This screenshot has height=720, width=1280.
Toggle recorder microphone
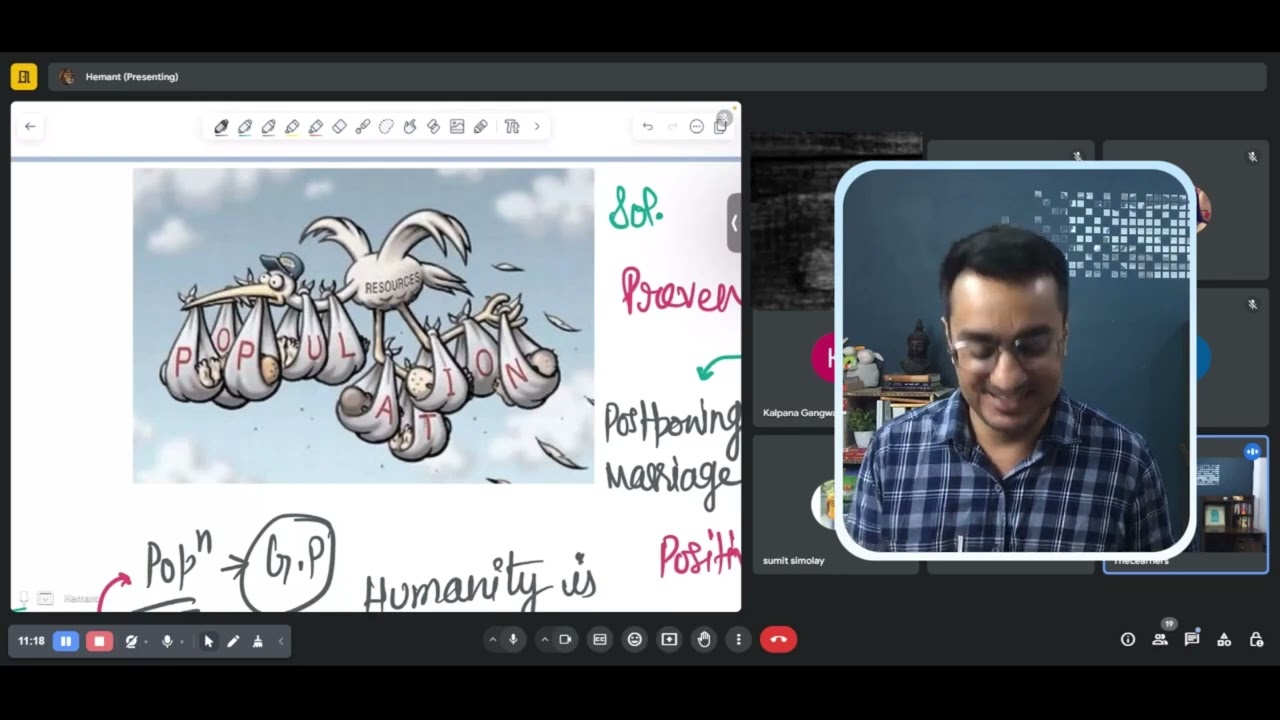(x=167, y=641)
